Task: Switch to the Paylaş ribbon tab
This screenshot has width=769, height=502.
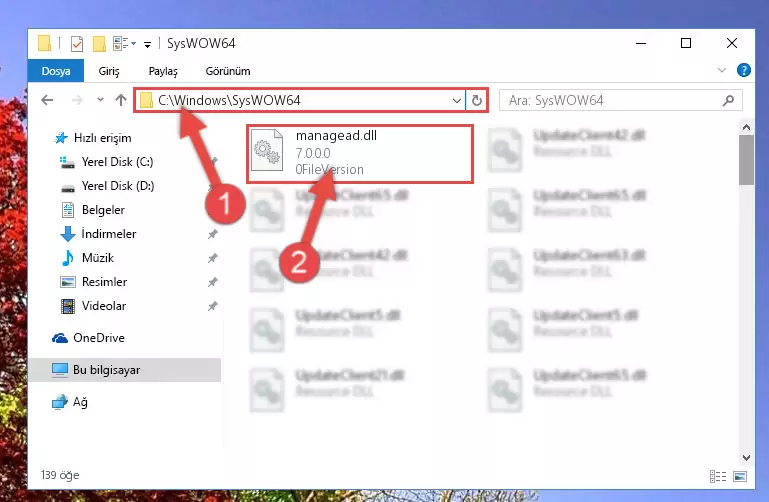Action: pyautogui.click(x=163, y=71)
